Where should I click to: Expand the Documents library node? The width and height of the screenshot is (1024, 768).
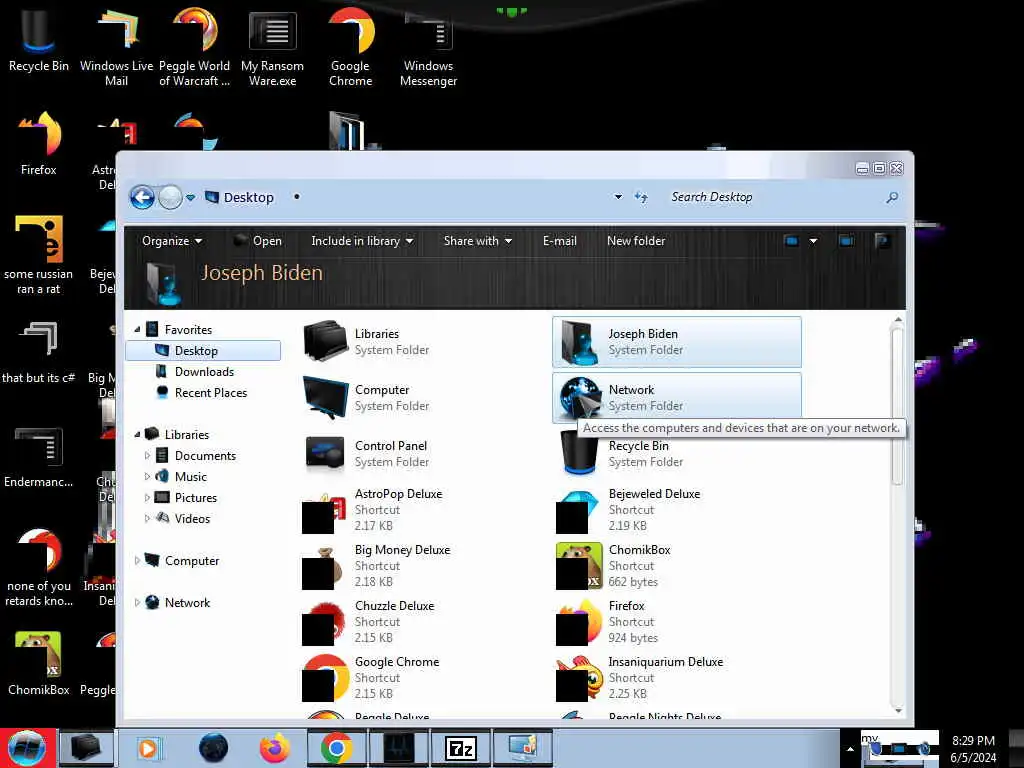[147, 456]
